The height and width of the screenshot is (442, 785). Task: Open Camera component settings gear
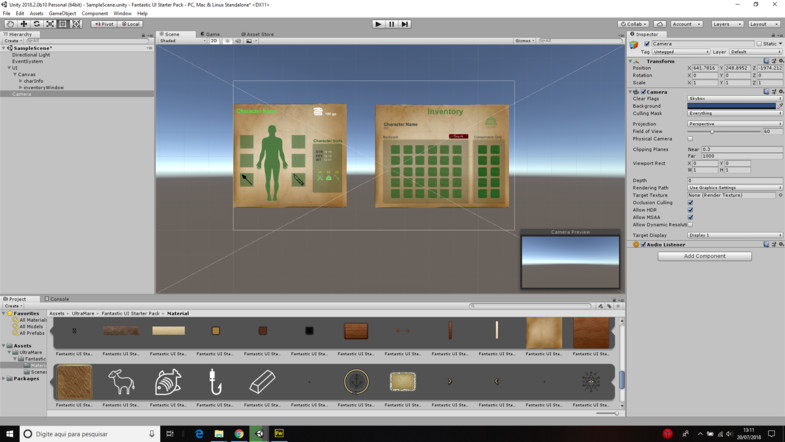click(x=780, y=92)
